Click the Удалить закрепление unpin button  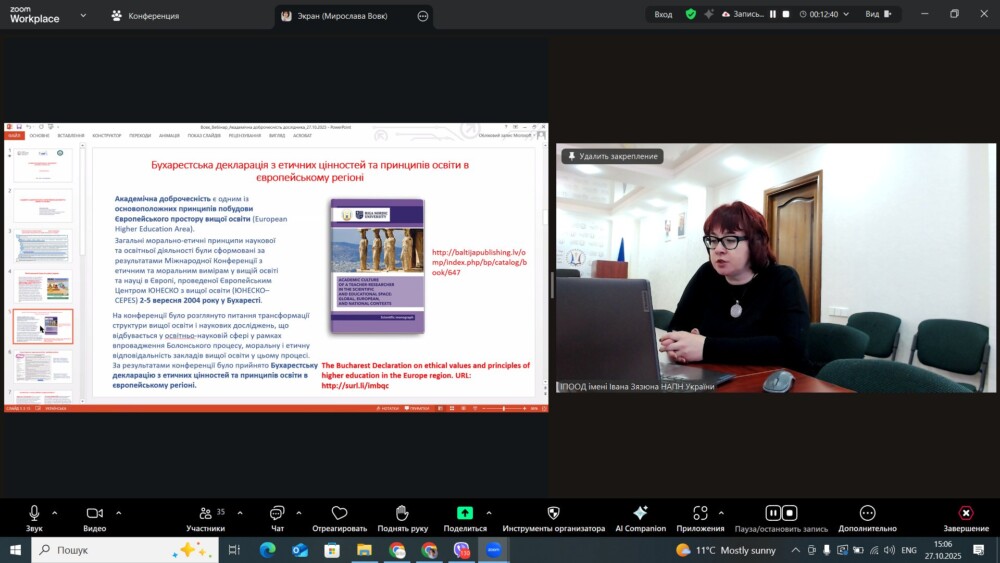pos(612,156)
